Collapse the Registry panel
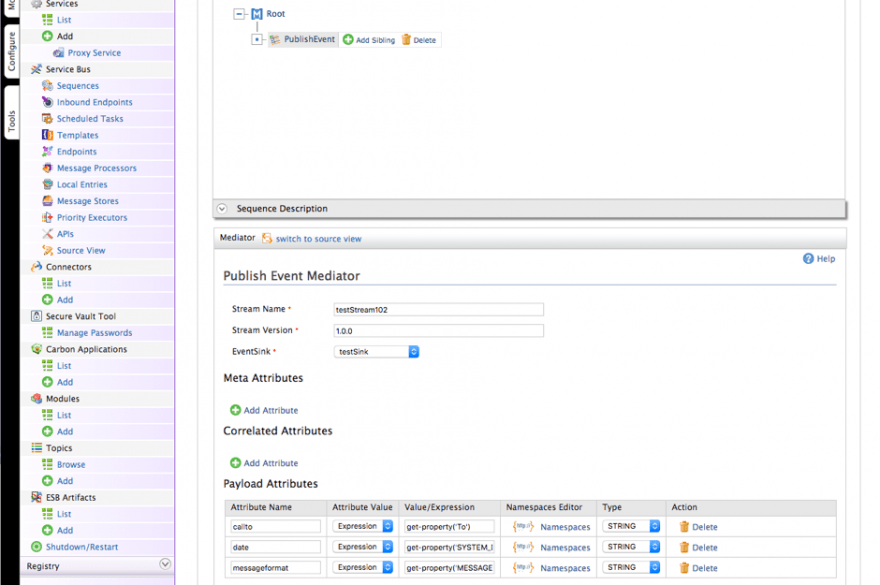 (165, 564)
